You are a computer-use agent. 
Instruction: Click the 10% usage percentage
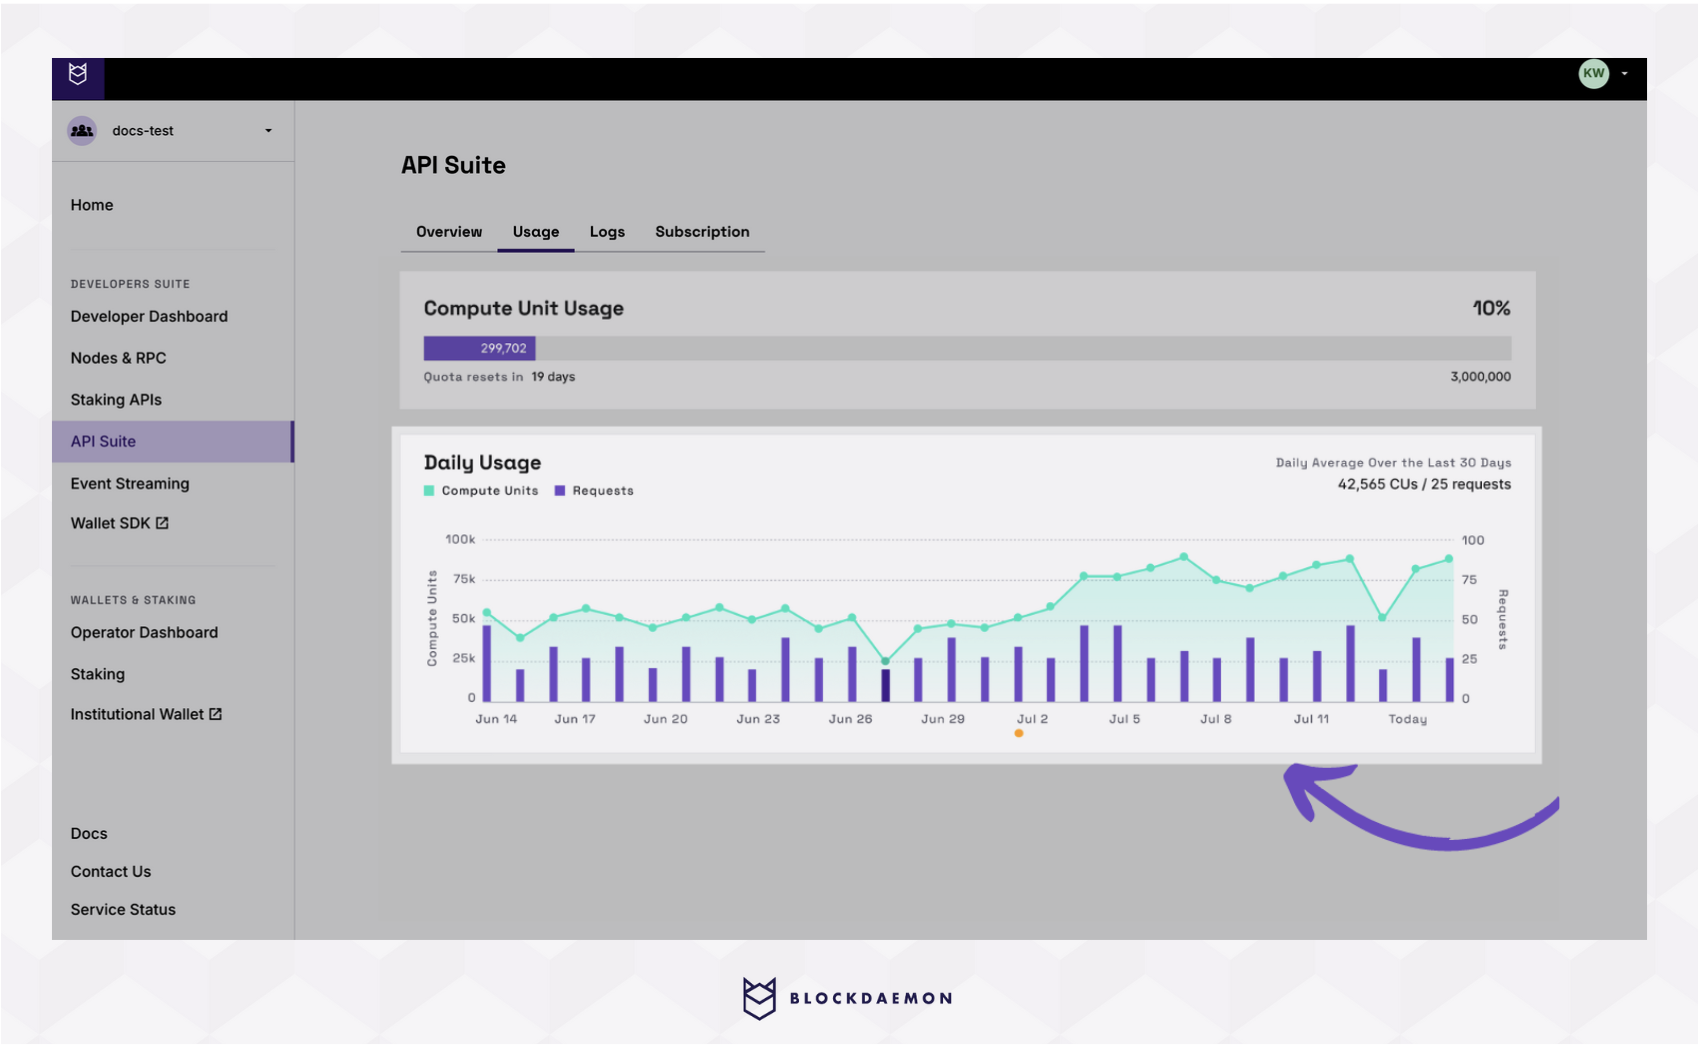click(x=1491, y=309)
